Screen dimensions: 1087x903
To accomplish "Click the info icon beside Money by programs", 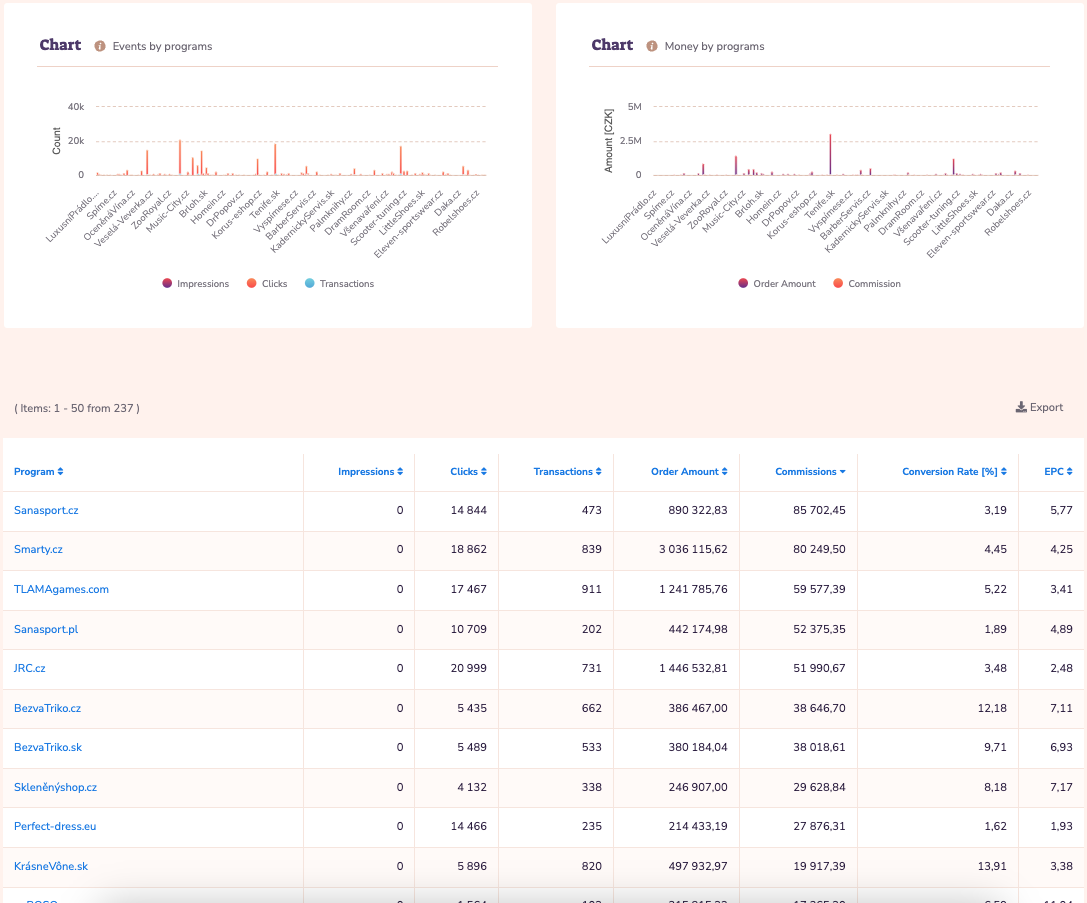I will (652, 46).
